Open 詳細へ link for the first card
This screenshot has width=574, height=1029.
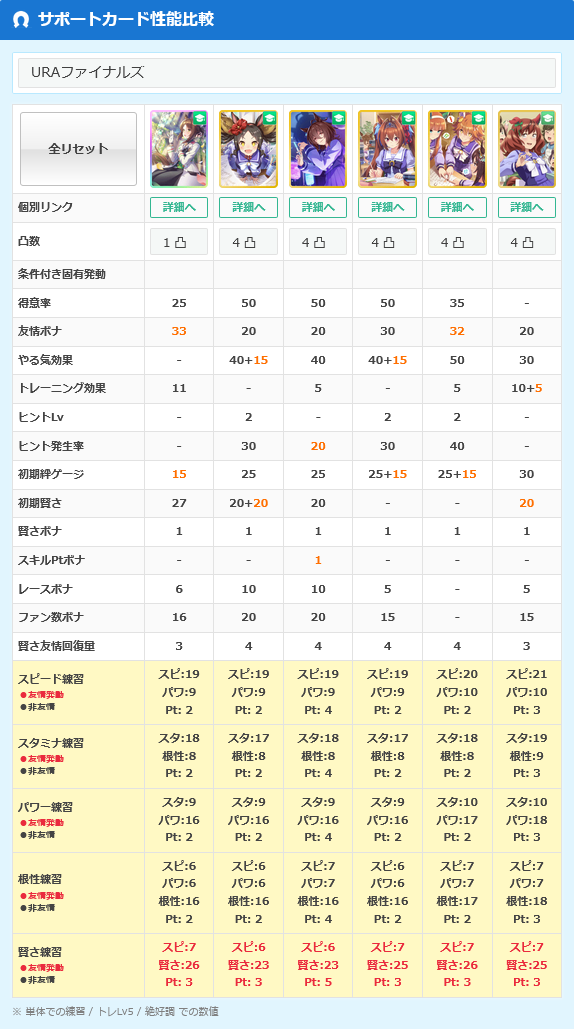179,207
